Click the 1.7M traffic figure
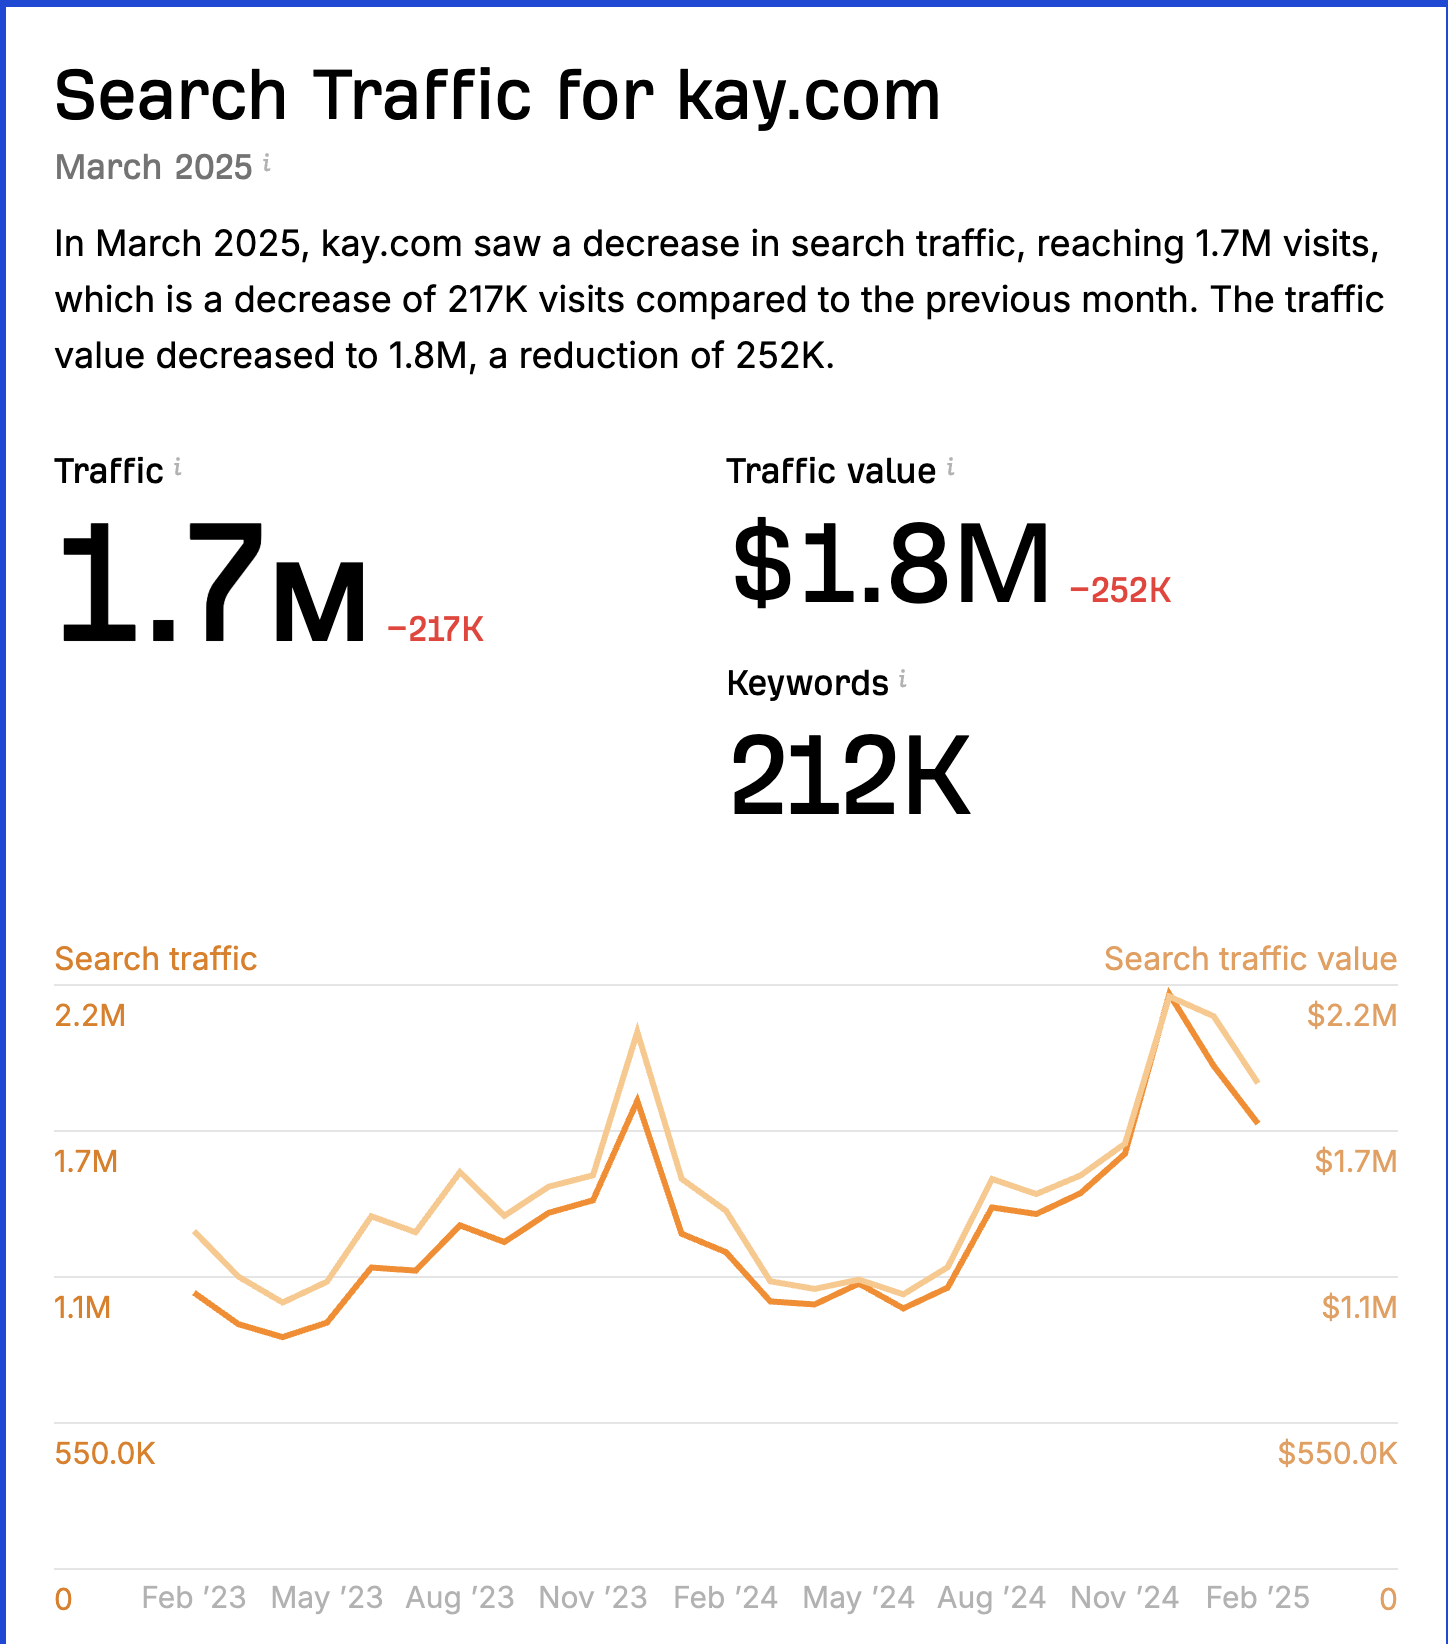The height and width of the screenshot is (1644, 1448). [x=212, y=584]
